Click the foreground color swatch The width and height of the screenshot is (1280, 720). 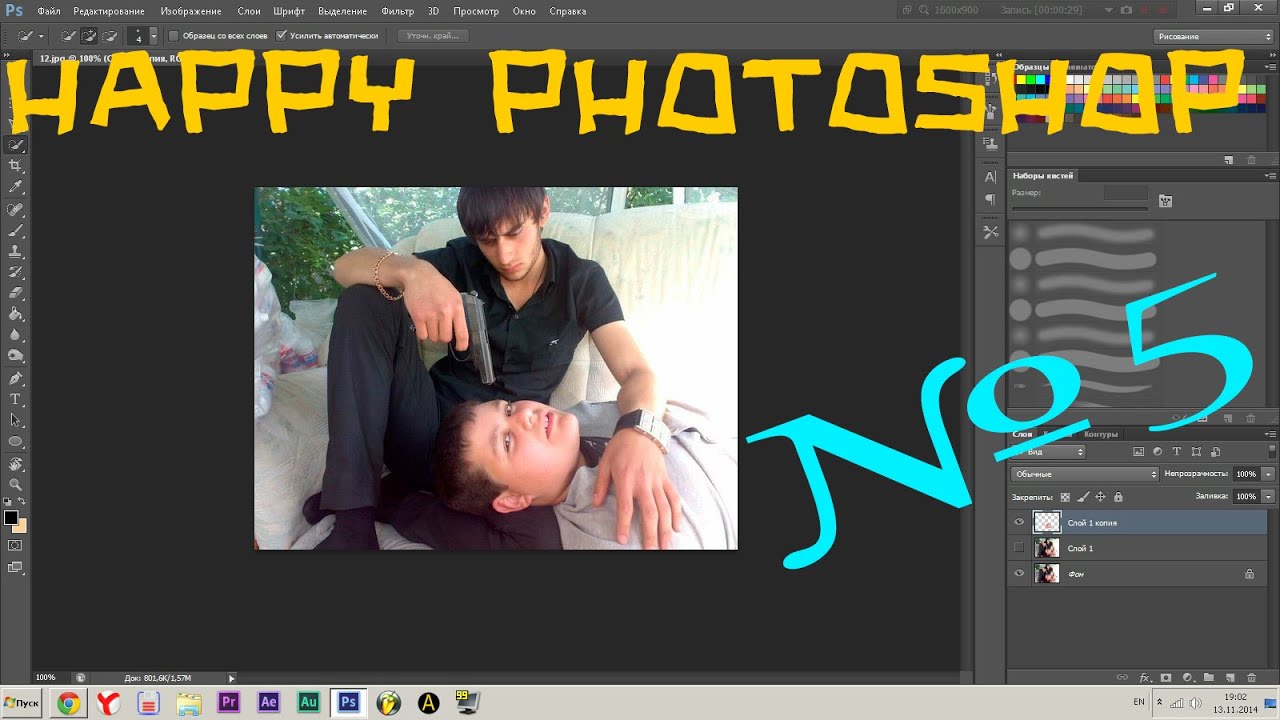point(11,517)
